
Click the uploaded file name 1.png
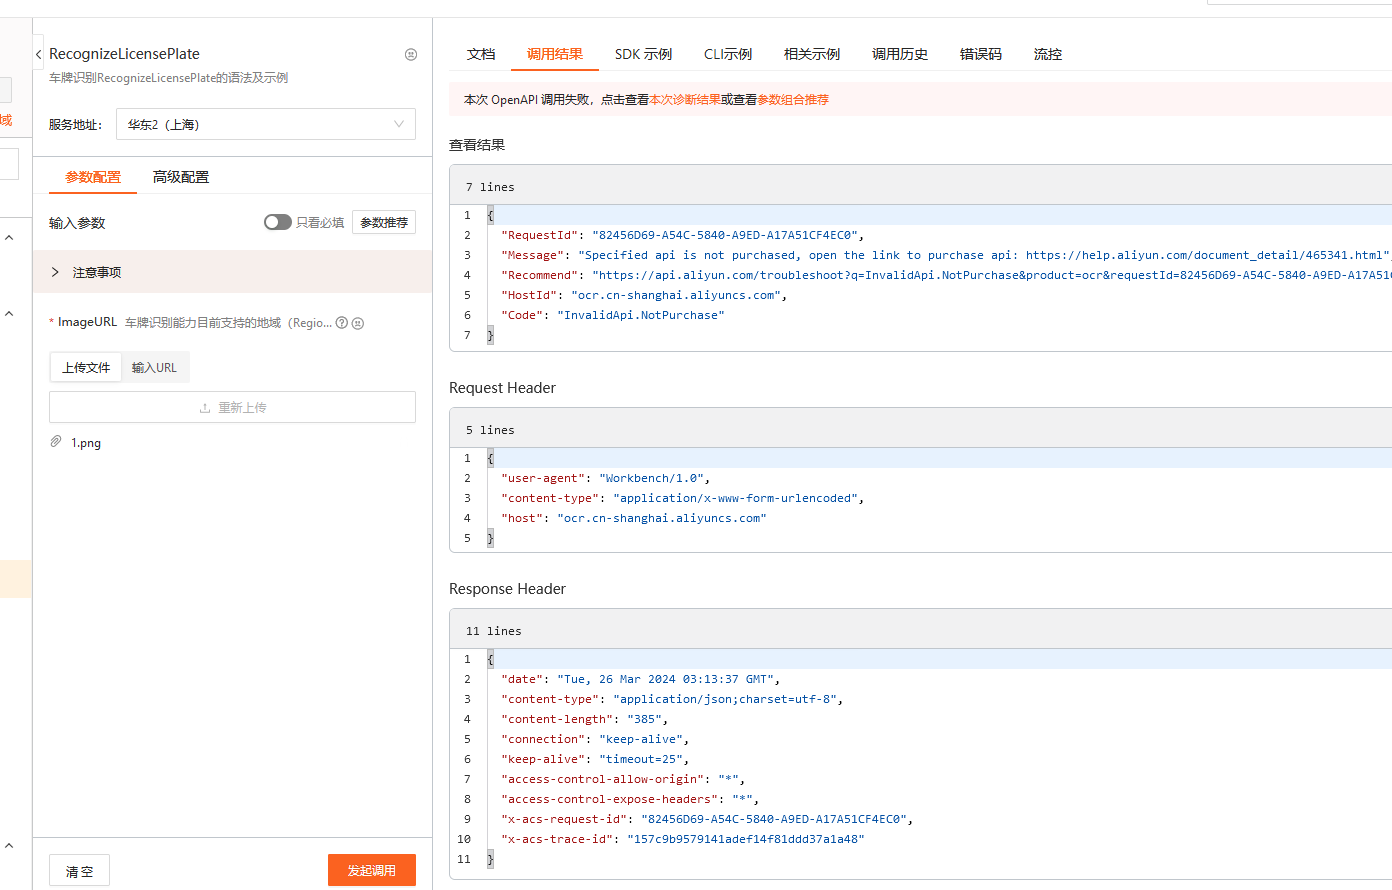pyautogui.click(x=86, y=442)
